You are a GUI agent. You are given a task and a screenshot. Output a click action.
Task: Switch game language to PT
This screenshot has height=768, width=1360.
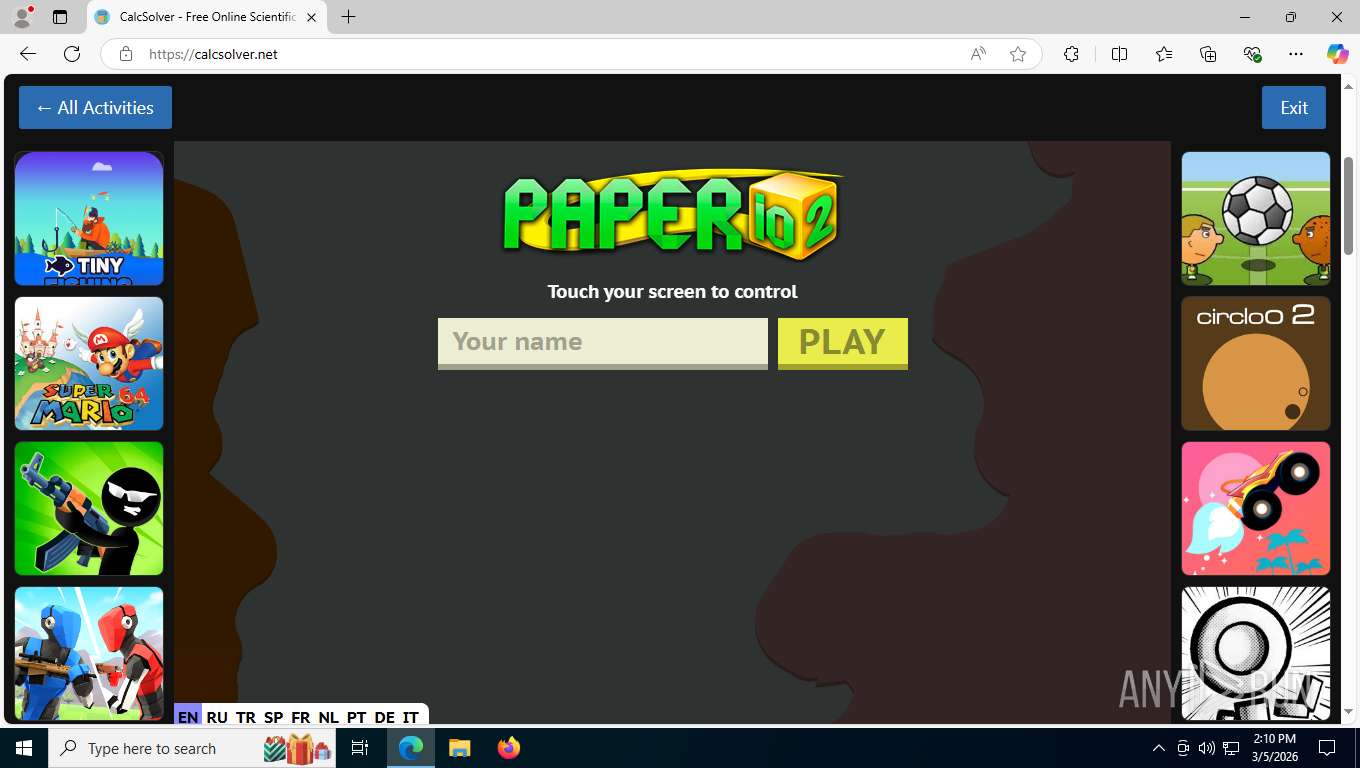(356, 717)
